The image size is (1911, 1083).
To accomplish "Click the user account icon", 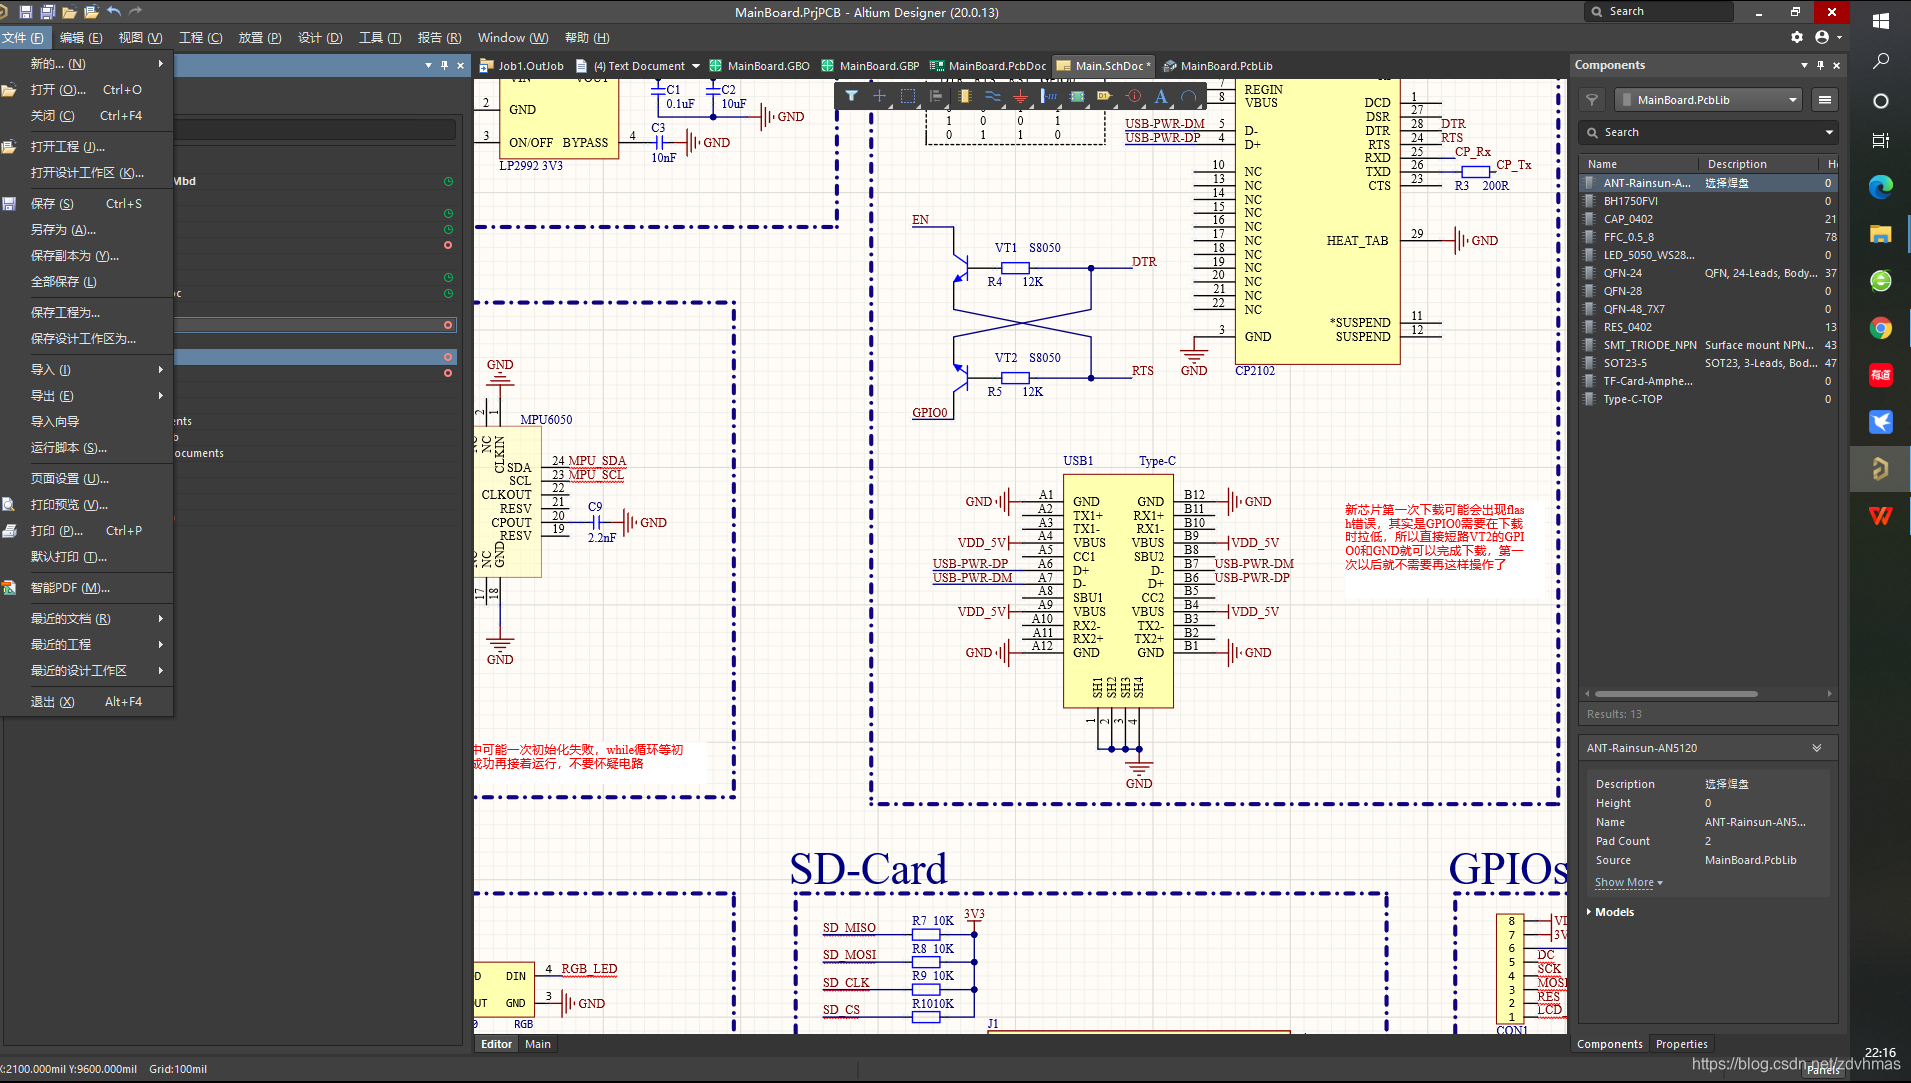I will click(x=1822, y=37).
